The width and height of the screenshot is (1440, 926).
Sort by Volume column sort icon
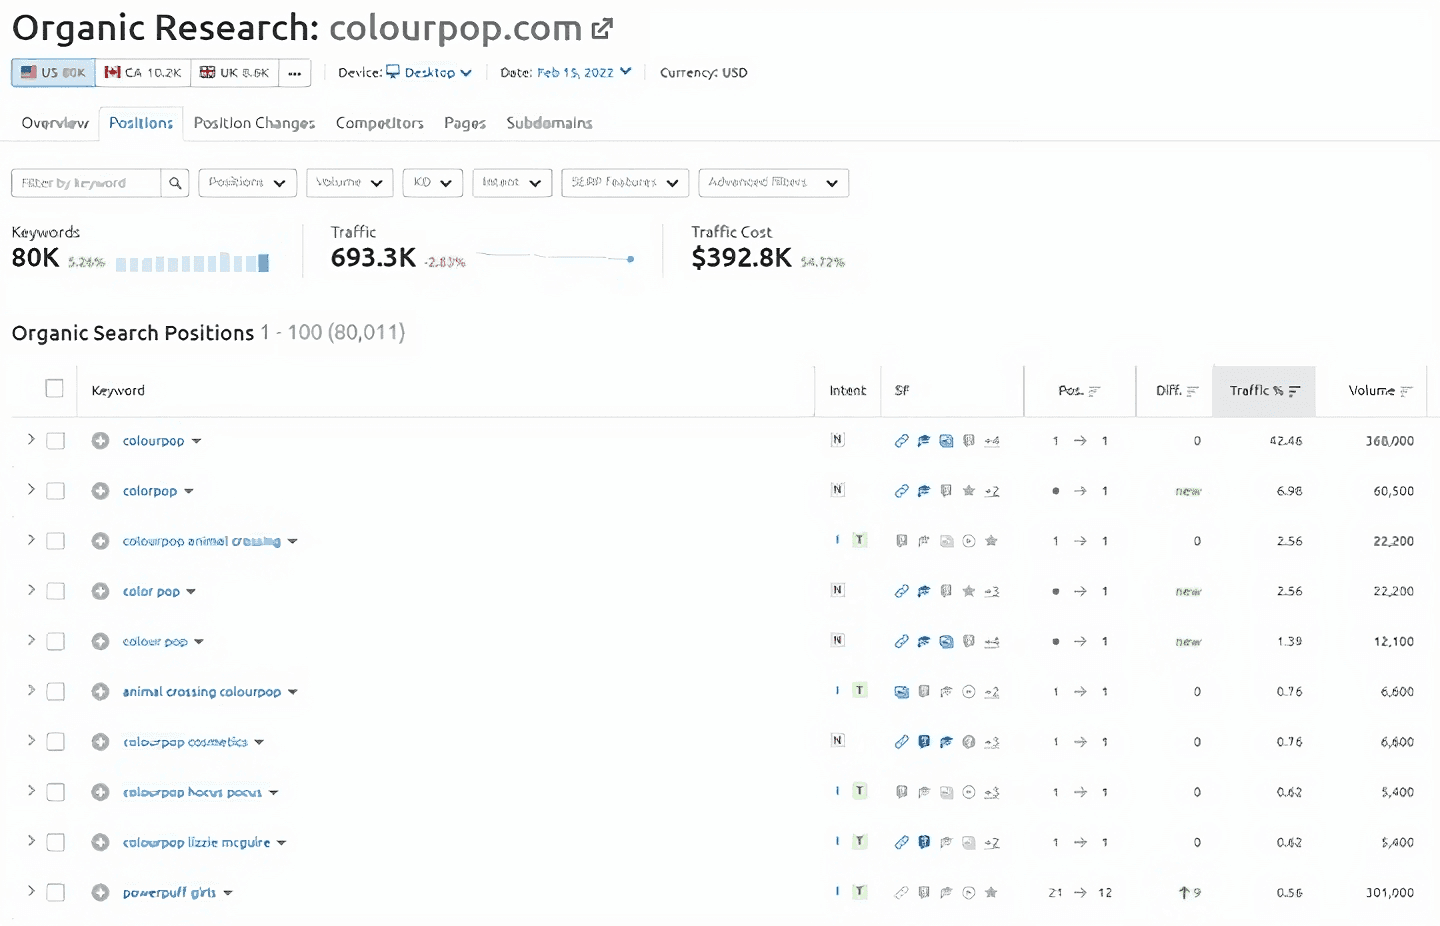[1406, 391]
